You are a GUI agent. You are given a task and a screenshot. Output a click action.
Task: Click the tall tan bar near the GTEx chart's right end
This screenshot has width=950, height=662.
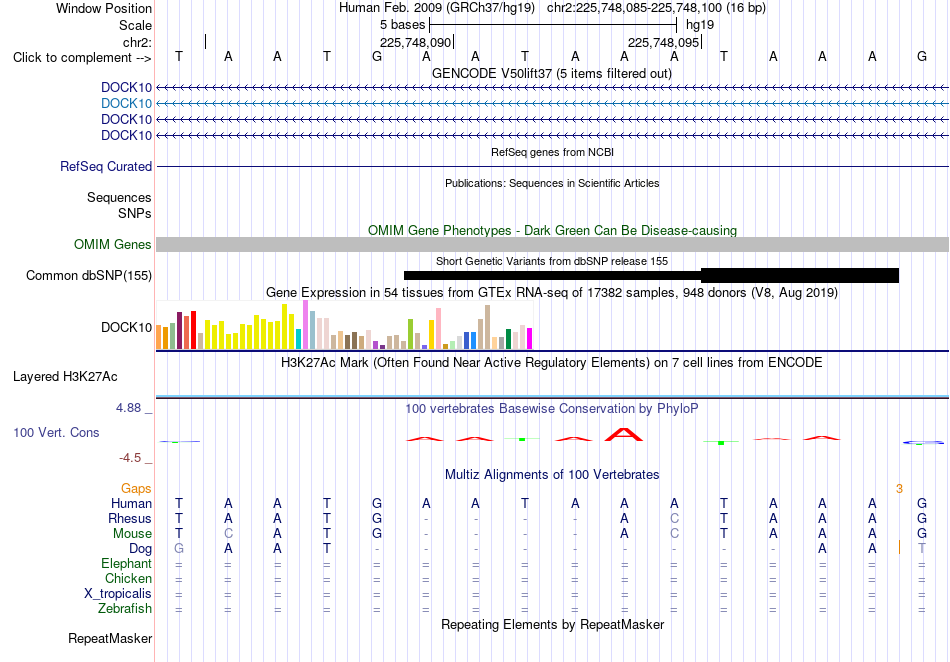pyautogui.click(x=488, y=327)
